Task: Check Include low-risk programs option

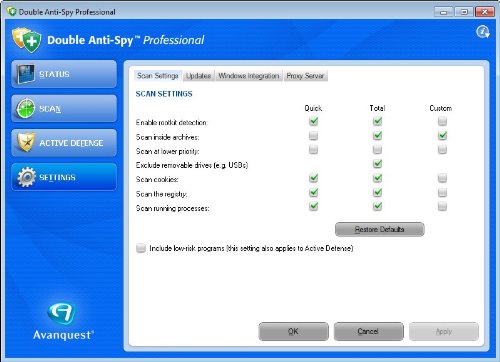Action: pos(141,248)
